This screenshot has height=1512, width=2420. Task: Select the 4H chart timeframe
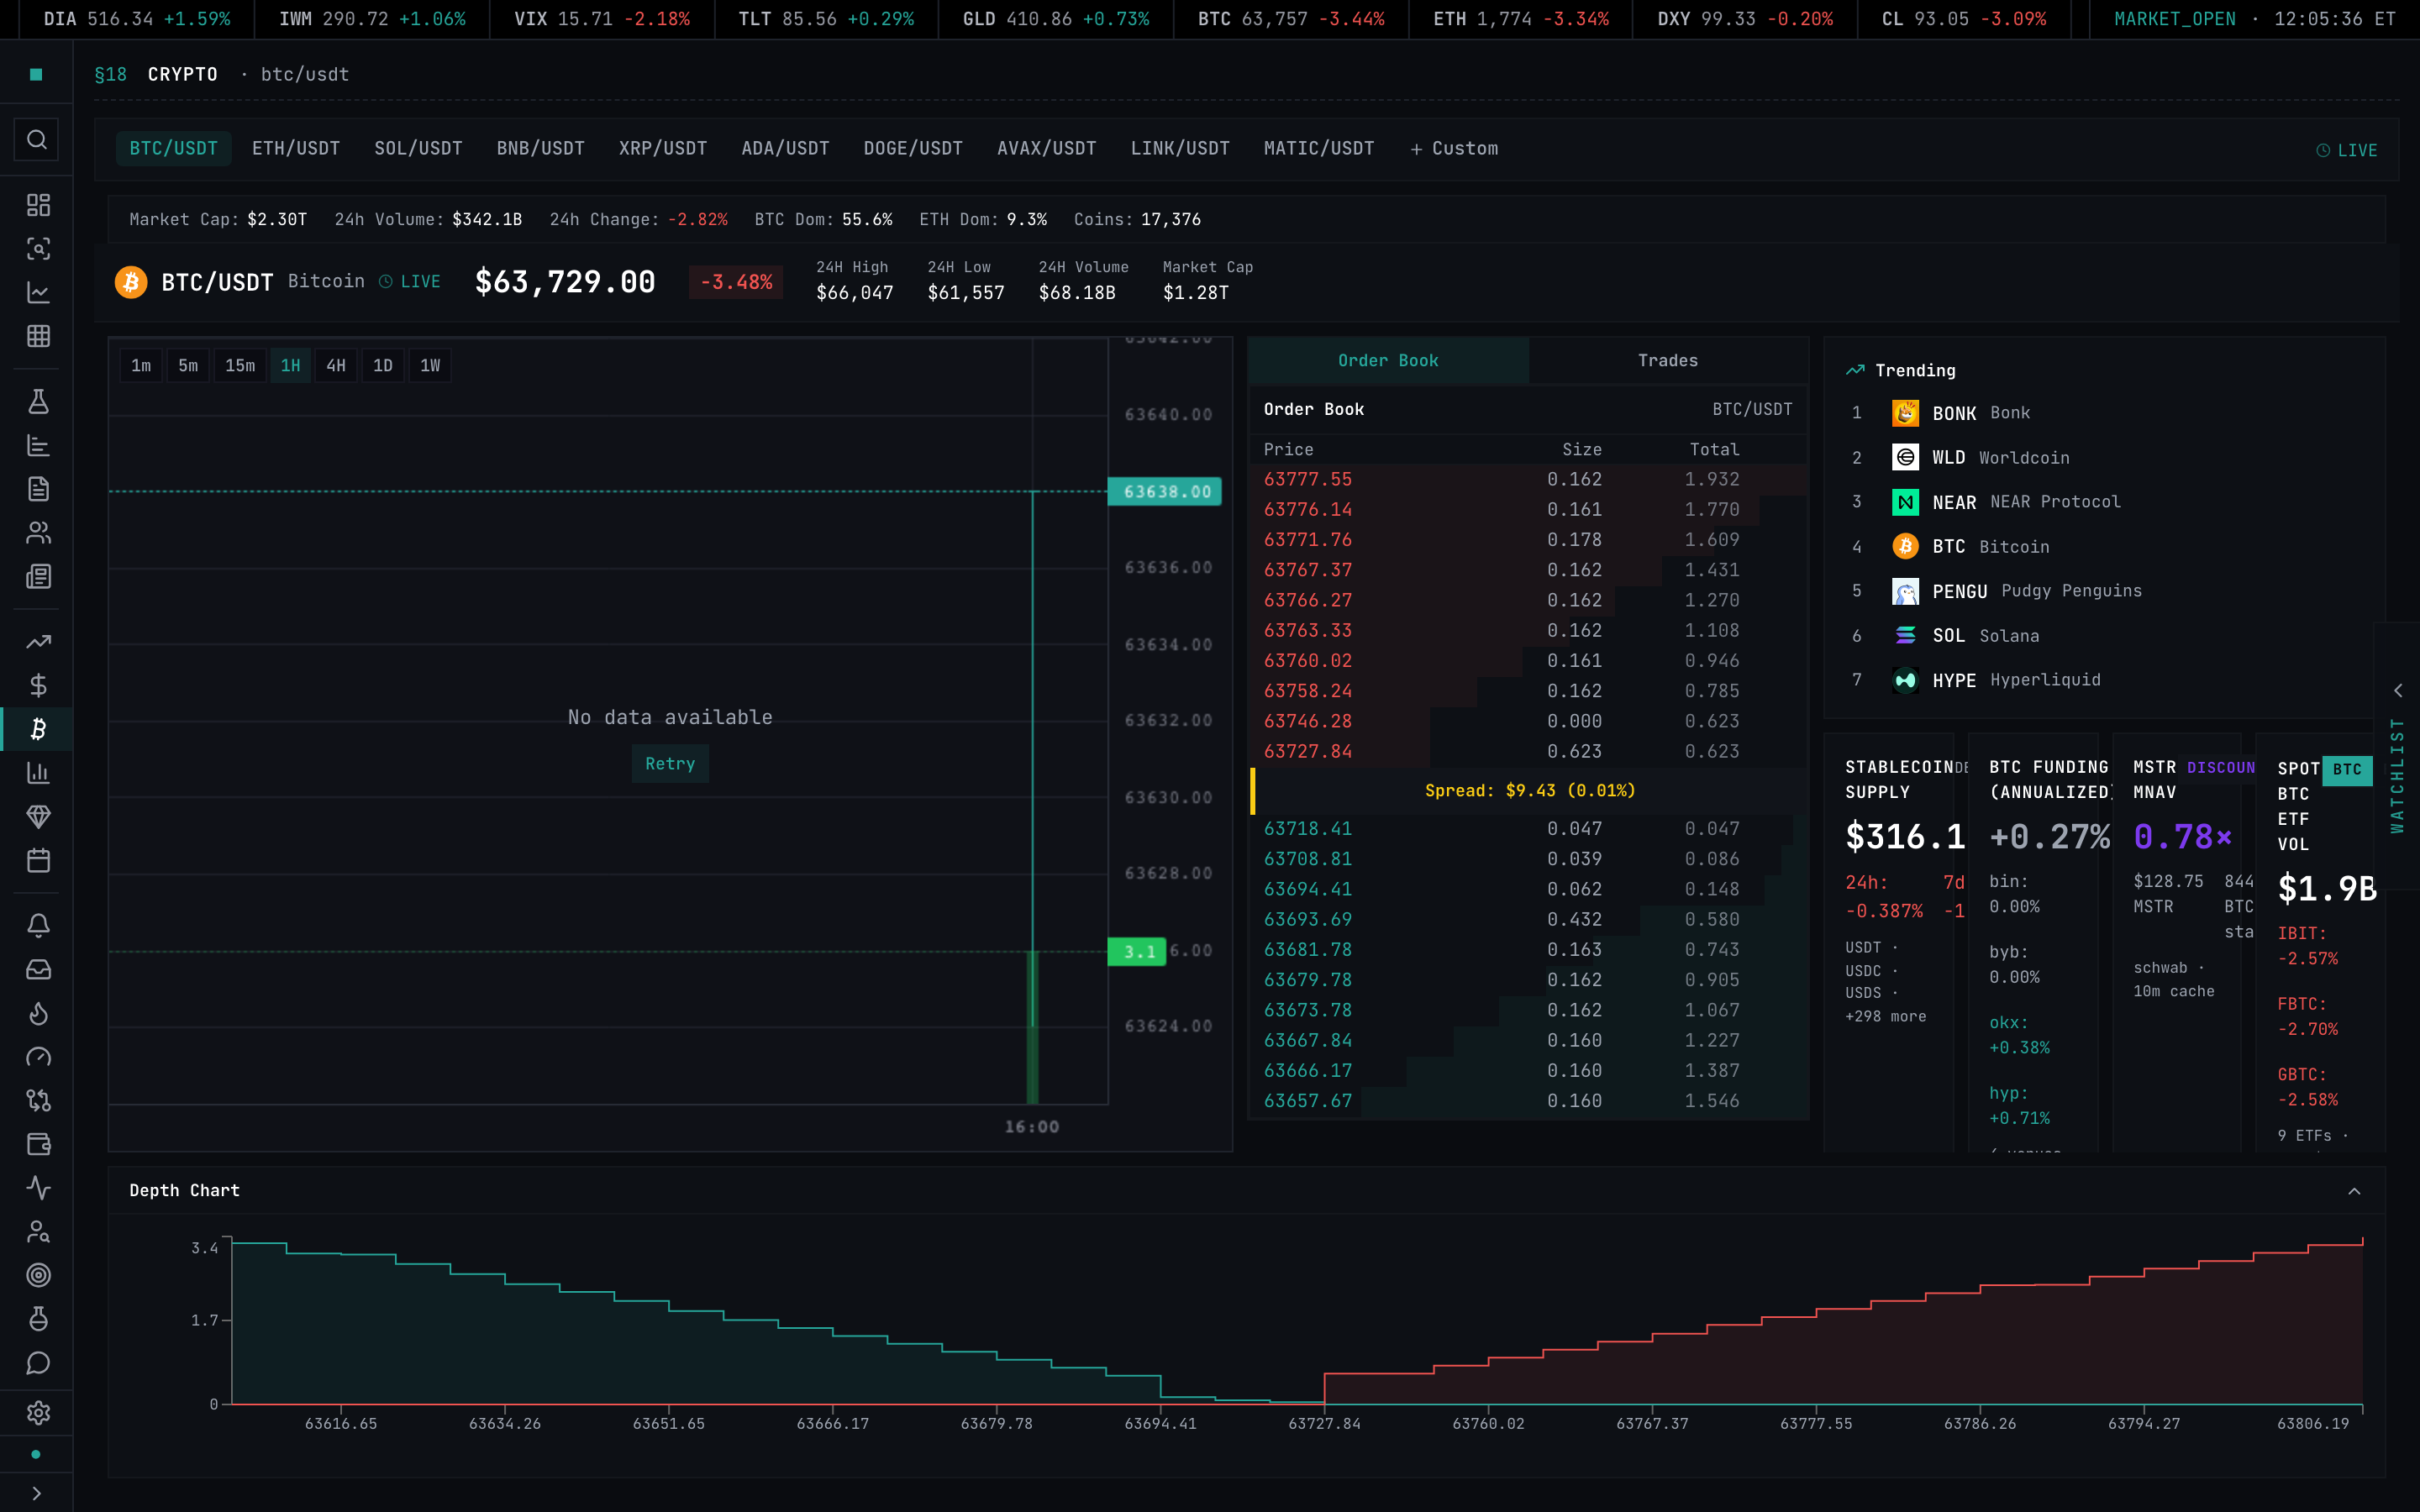[336, 366]
